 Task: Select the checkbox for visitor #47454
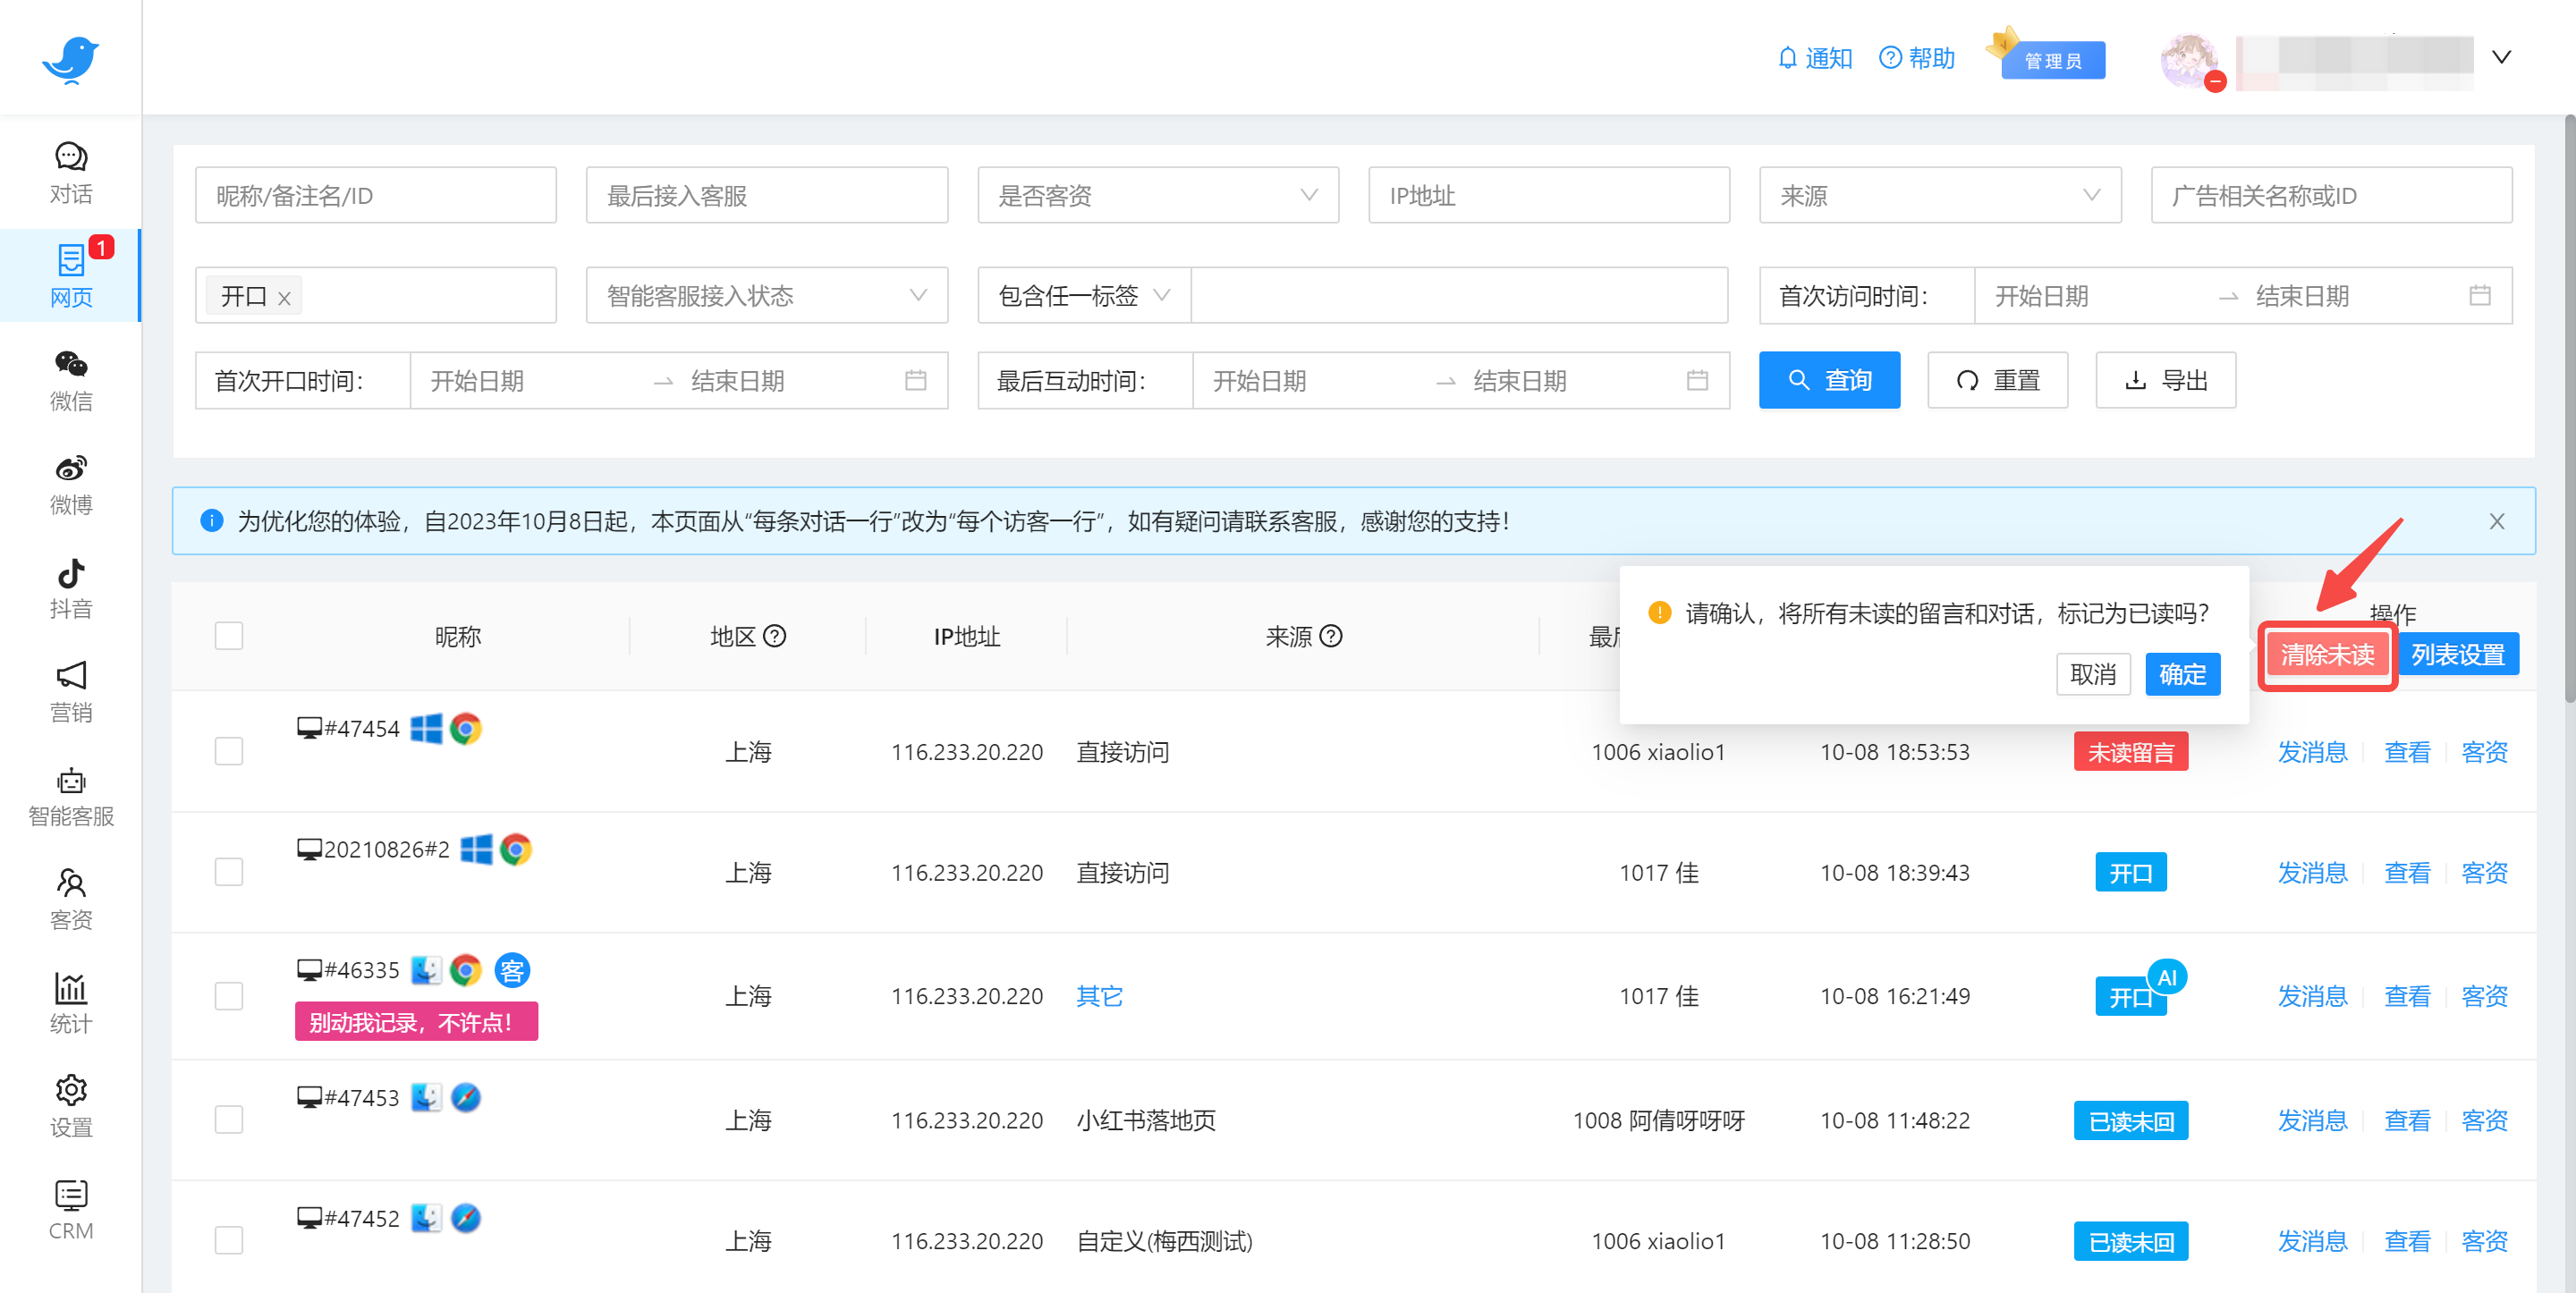(x=229, y=751)
